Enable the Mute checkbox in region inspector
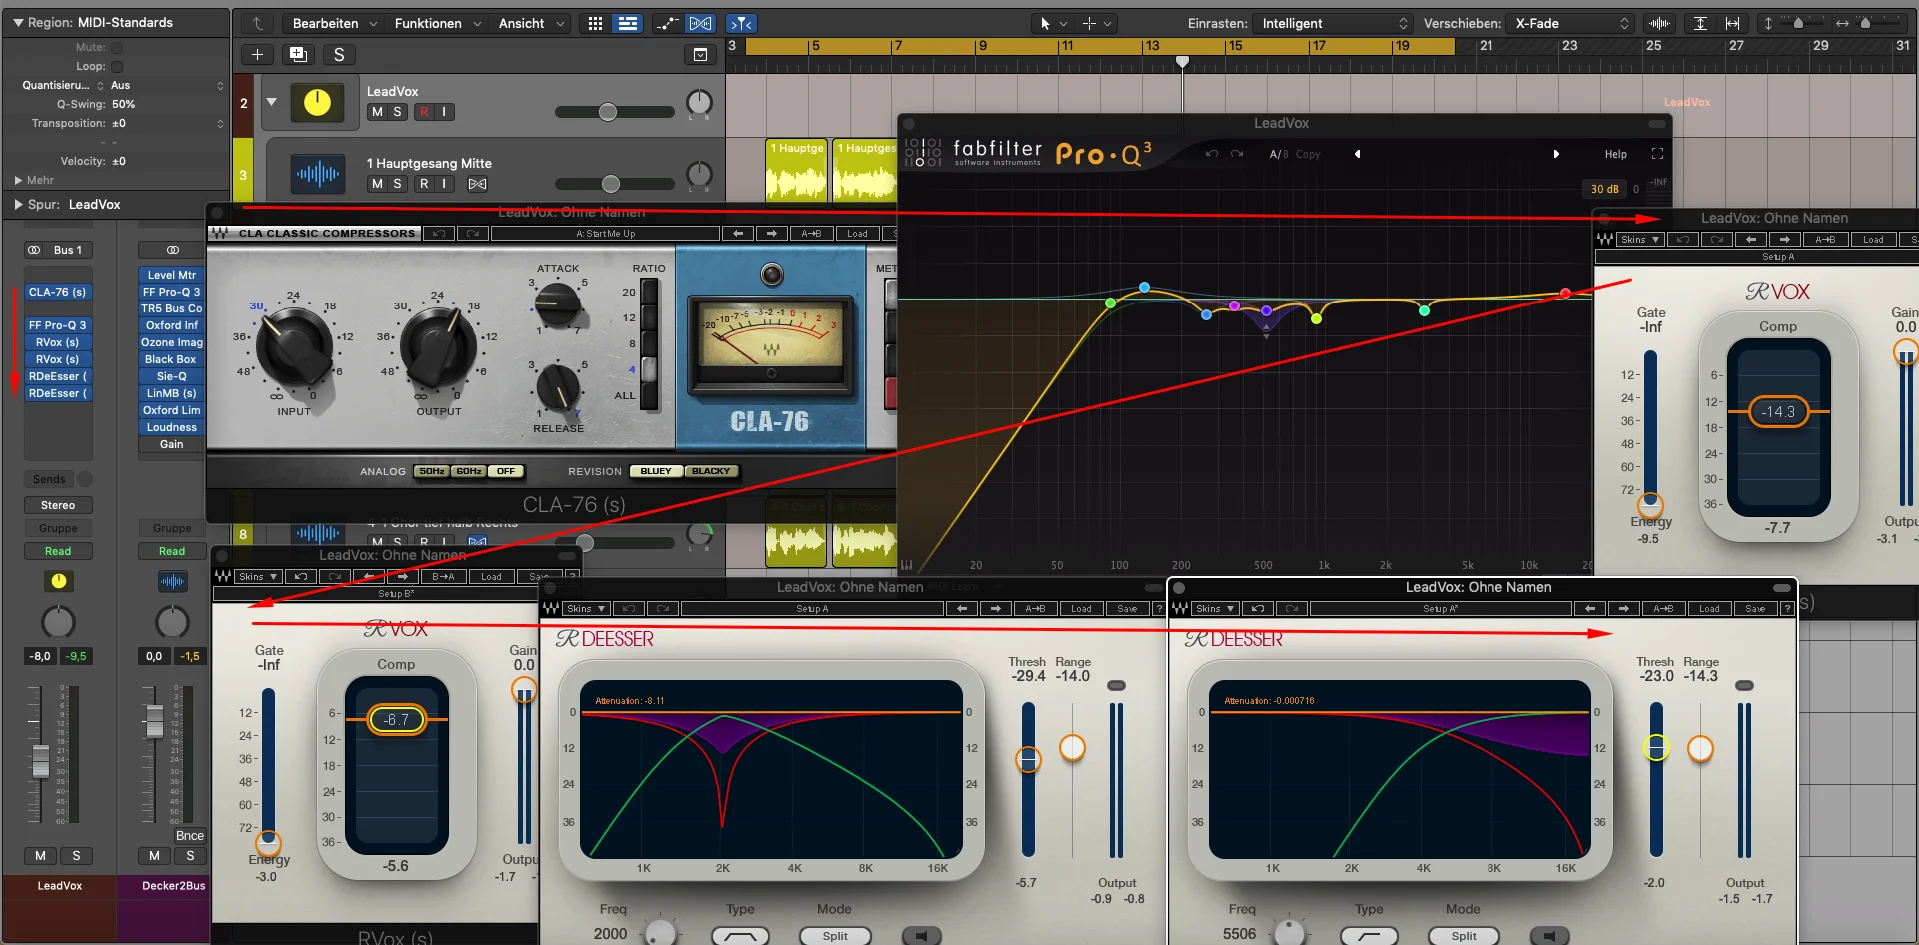The image size is (1919, 945). point(117,47)
